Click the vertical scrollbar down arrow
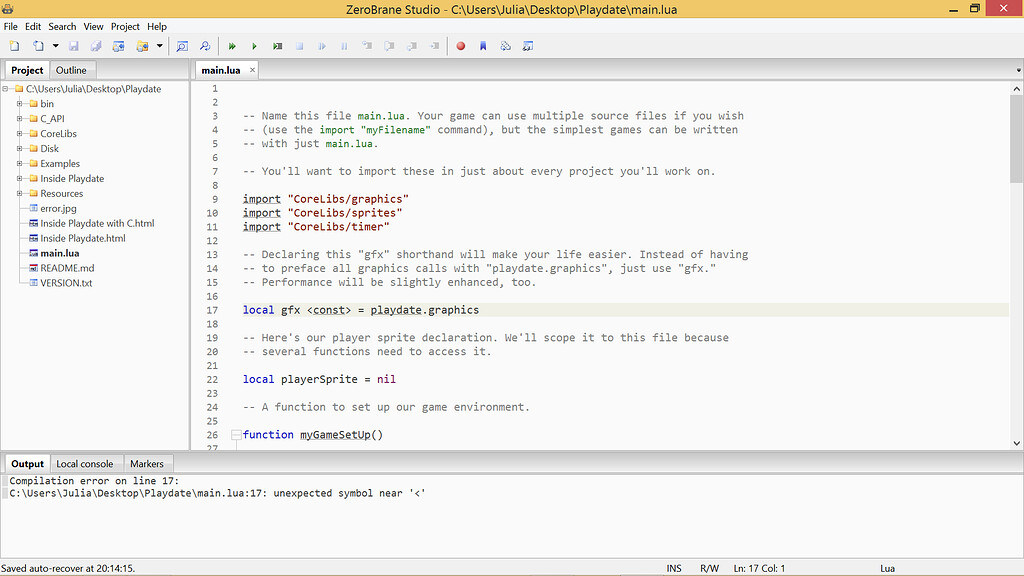Viewport: 1024px width, 576px height. point(1016,442)
